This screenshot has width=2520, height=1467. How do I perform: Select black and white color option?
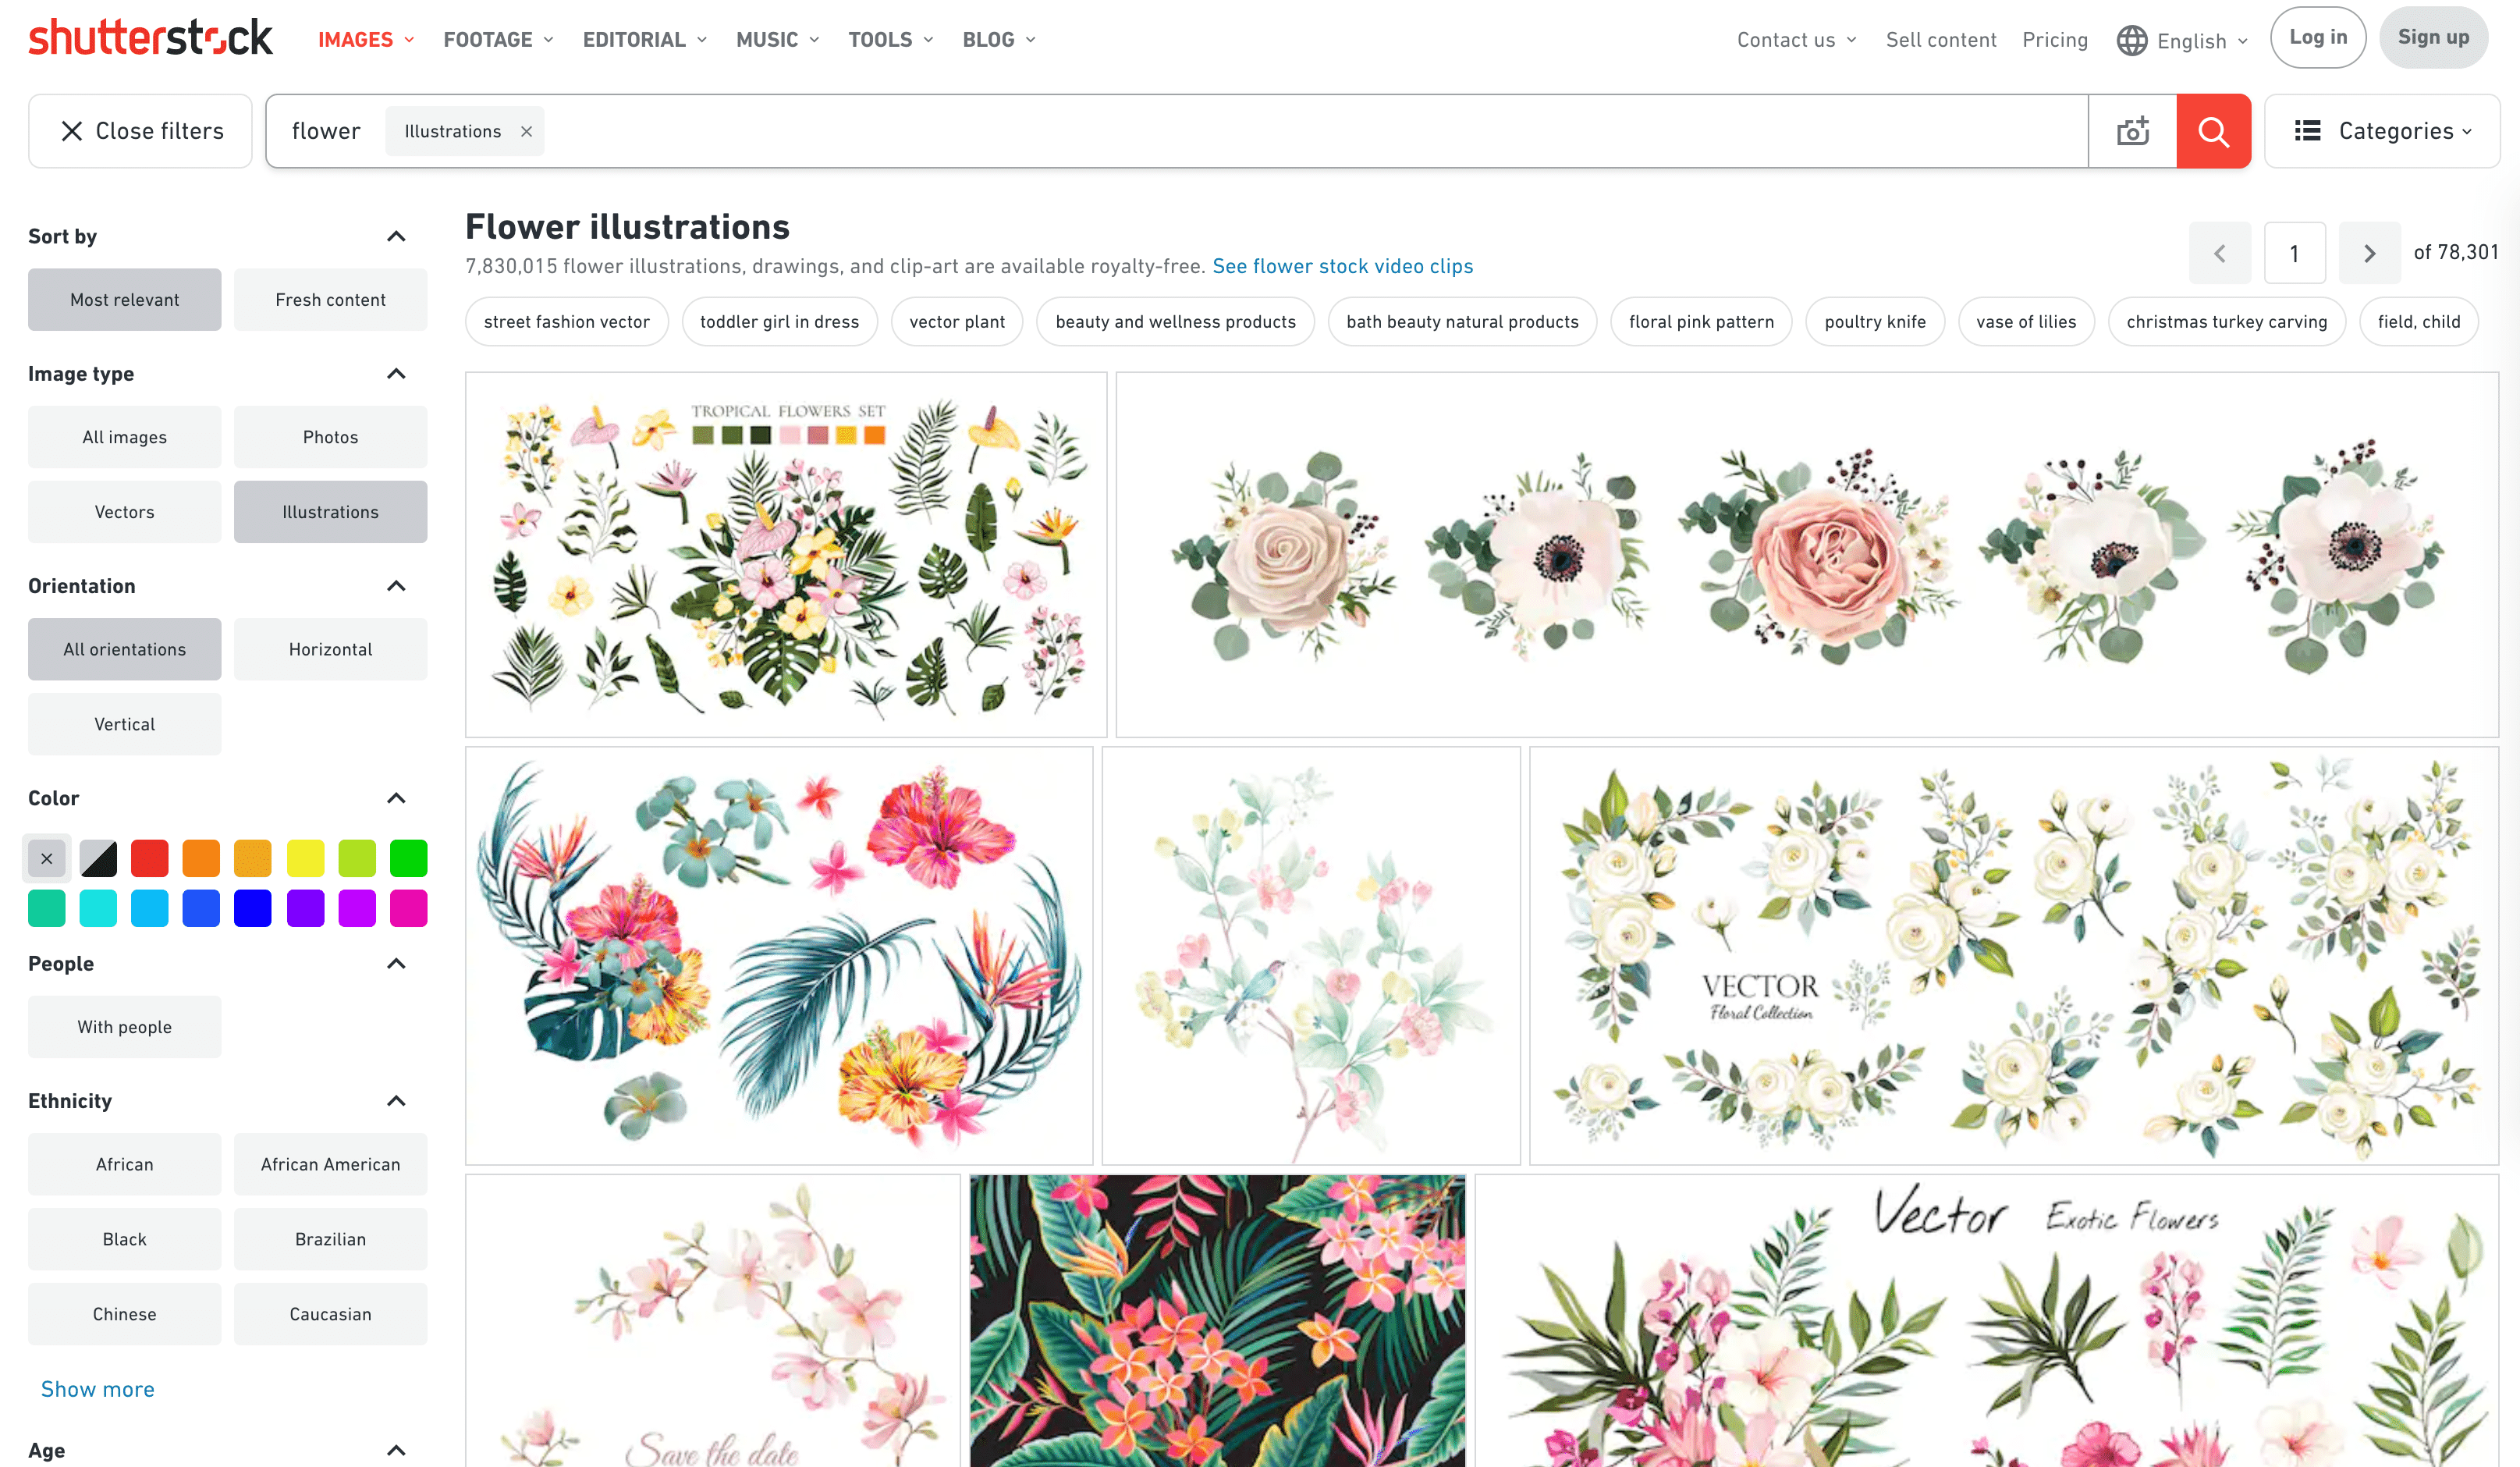98,858
